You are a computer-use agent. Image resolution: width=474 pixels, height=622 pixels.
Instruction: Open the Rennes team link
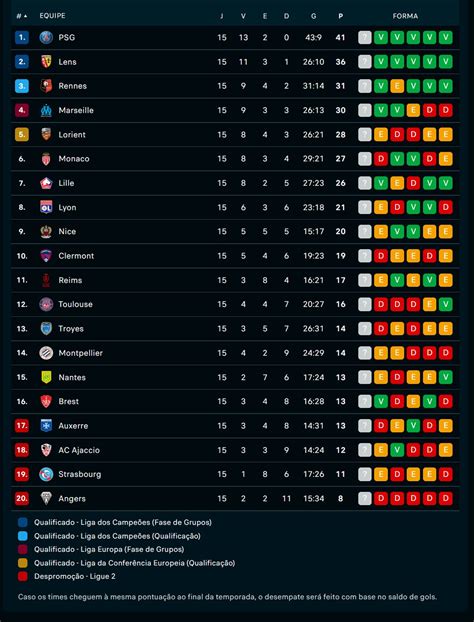pyautogui.click(x=73, y=86)
